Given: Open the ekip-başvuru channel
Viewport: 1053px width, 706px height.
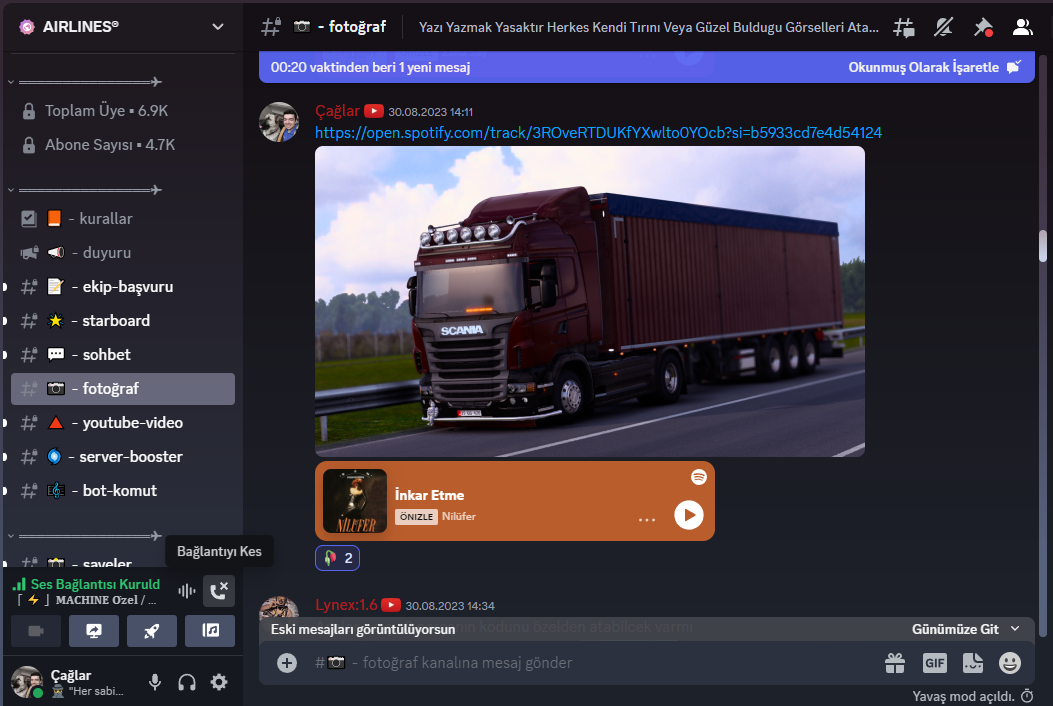Looking at the screenshot, I should coord(123,287).
